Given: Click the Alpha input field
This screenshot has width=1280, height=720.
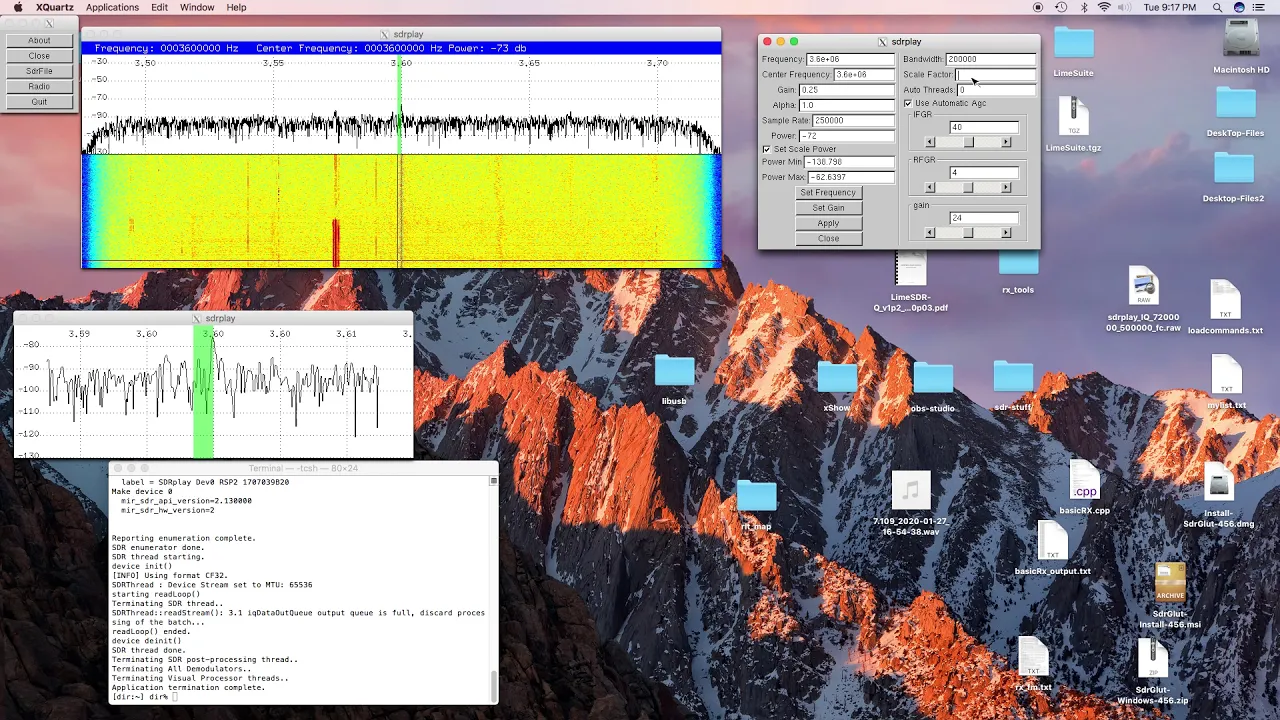Looking at the screenshot, I should tap(846, 105).
